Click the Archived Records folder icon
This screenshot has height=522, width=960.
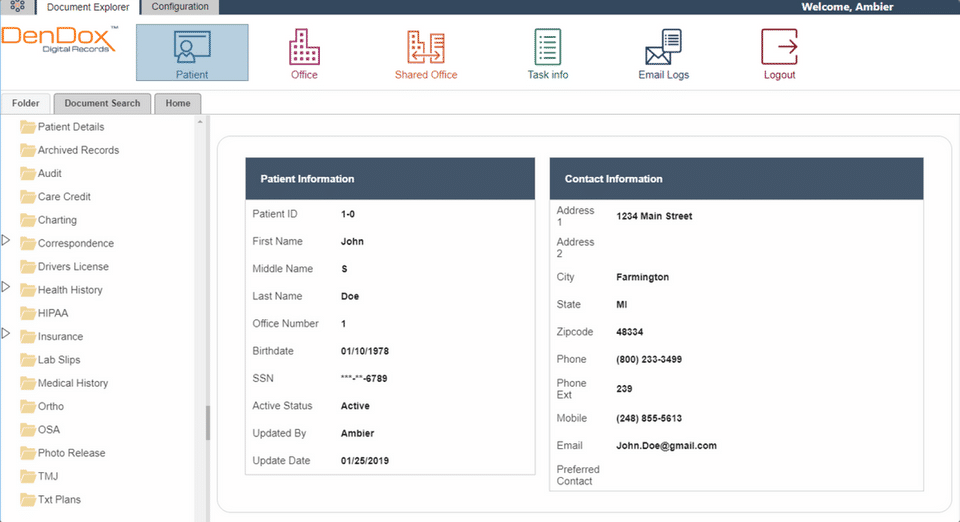[28, 150]
